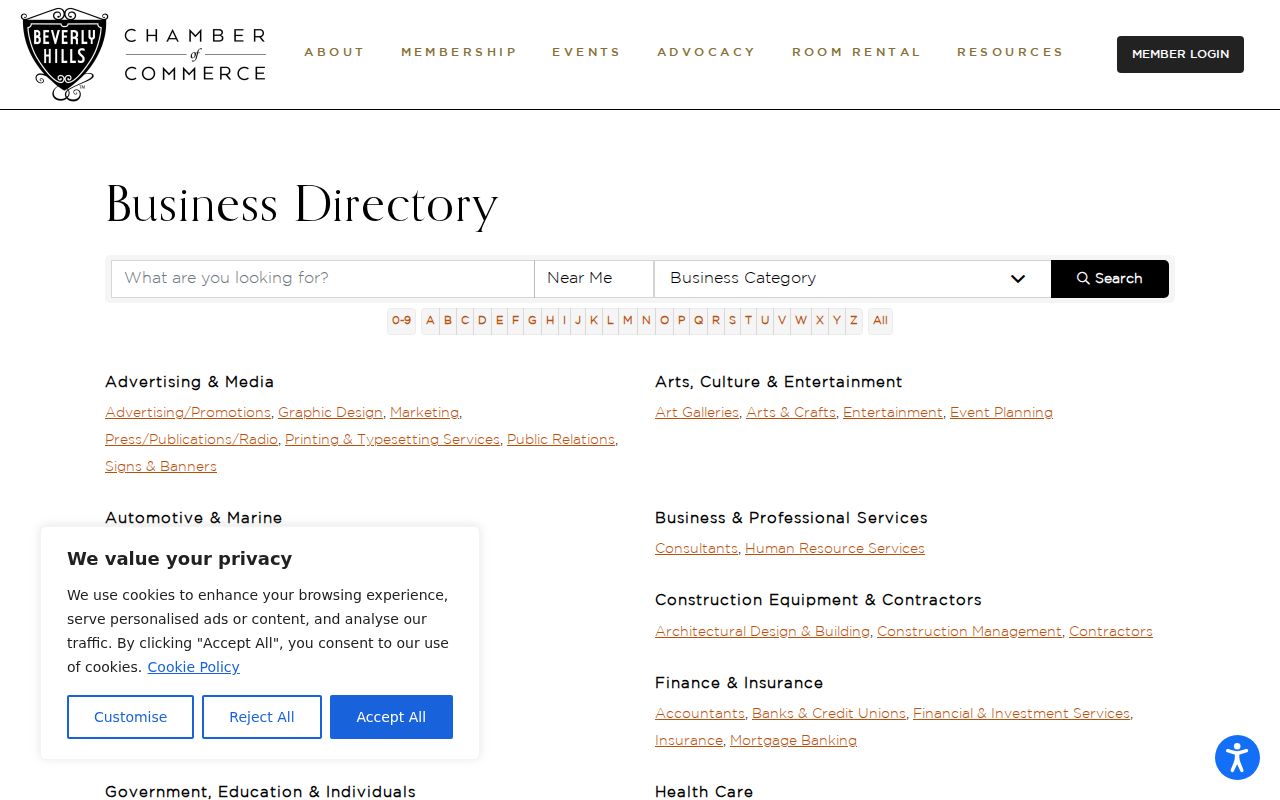Open Entertainment category link
Screen dimensions: 1280x800
(893, 412)
